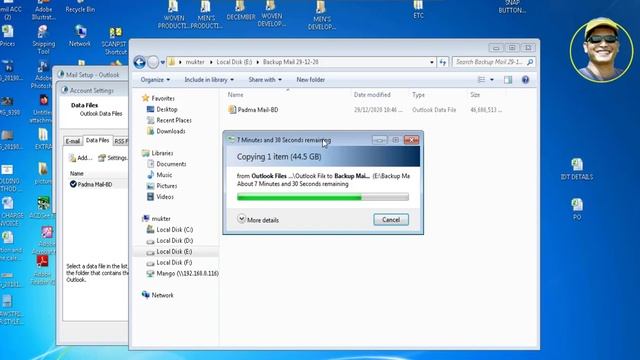Open Local Disk (F:)
Viewport: 640px width, 360px height.
tap(174, 263)
